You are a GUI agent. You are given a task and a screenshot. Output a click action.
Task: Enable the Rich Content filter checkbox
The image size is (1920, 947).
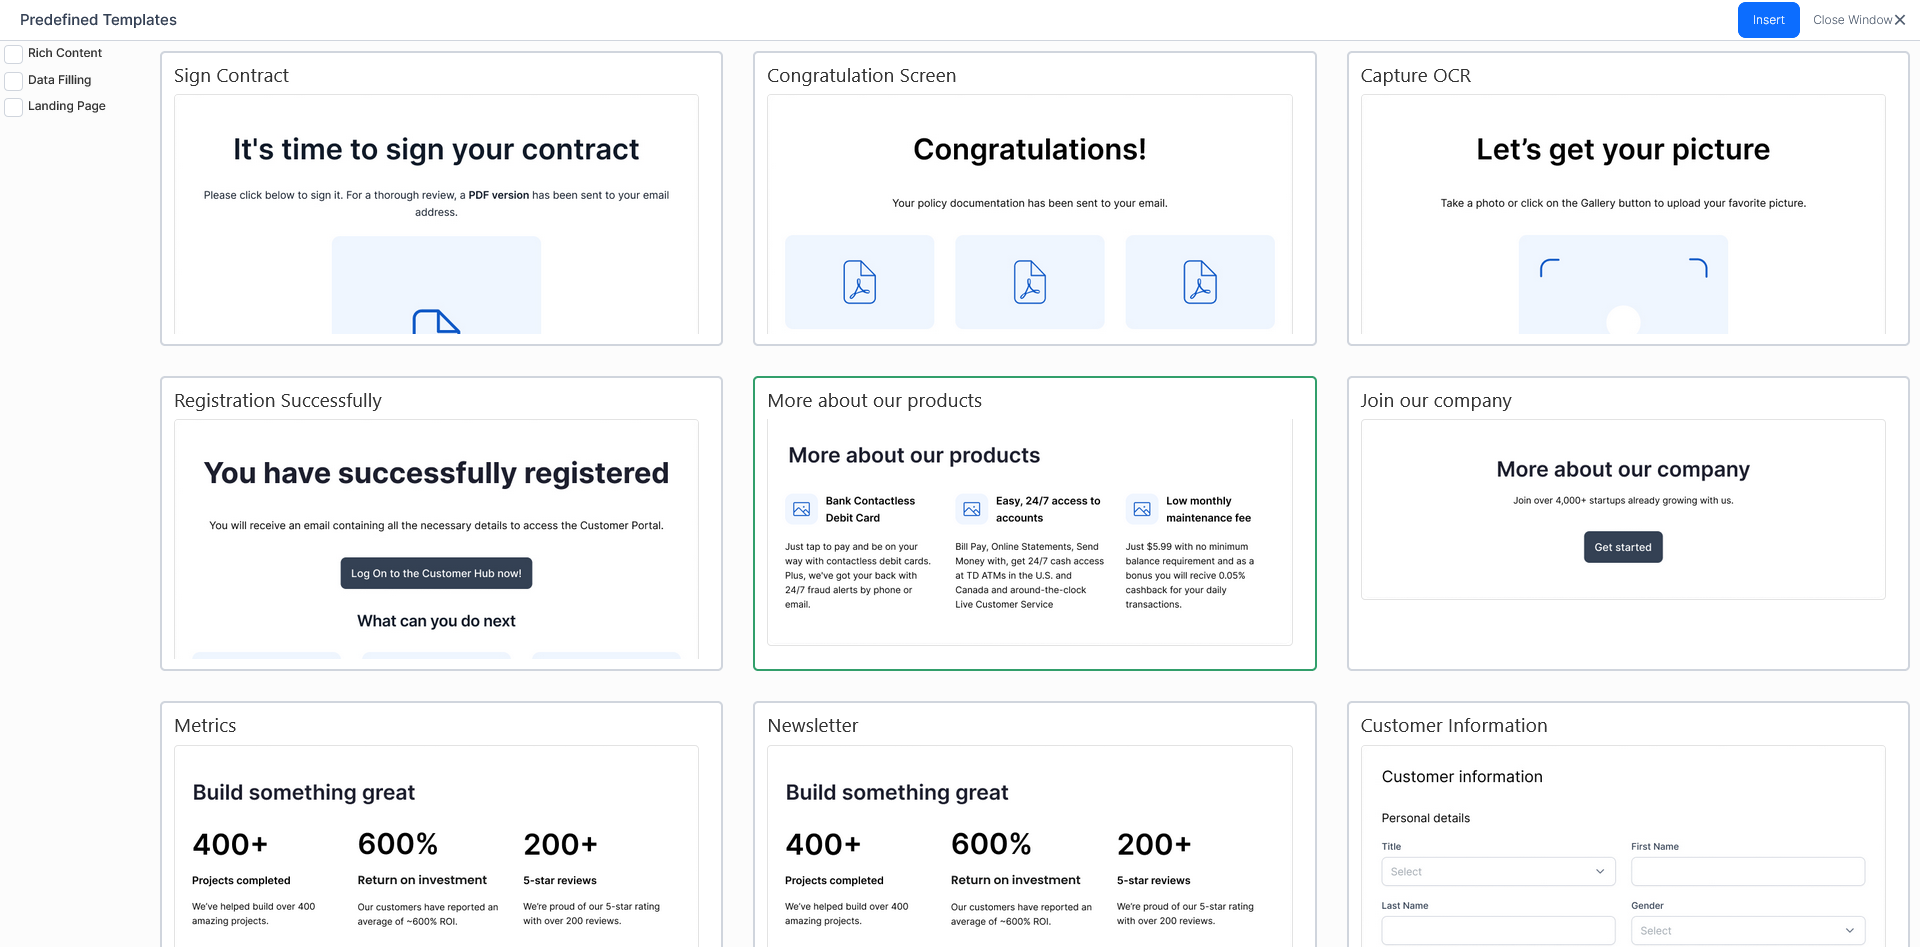pos(14,54)
